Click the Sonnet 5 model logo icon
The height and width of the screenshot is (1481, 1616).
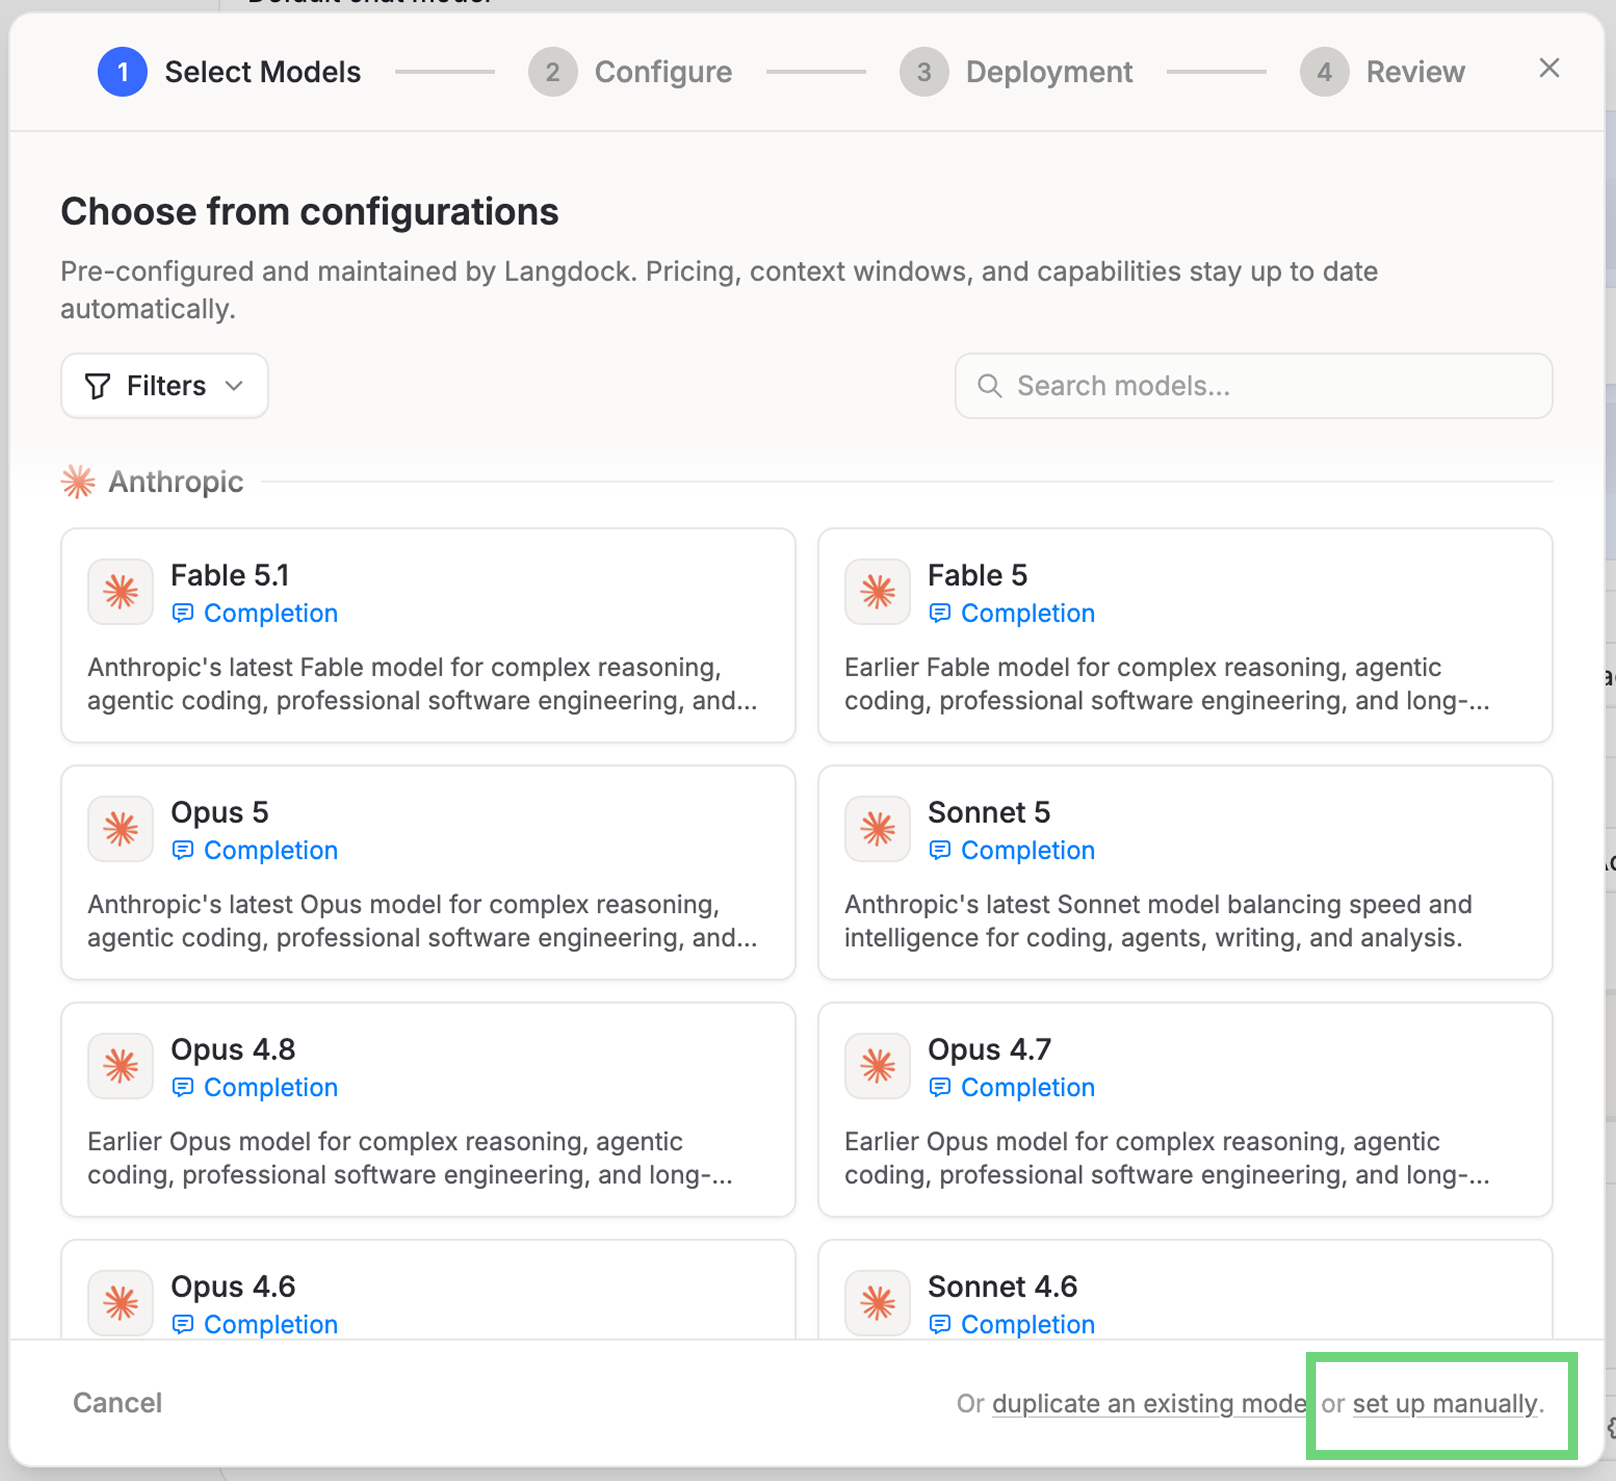(878, 829)
